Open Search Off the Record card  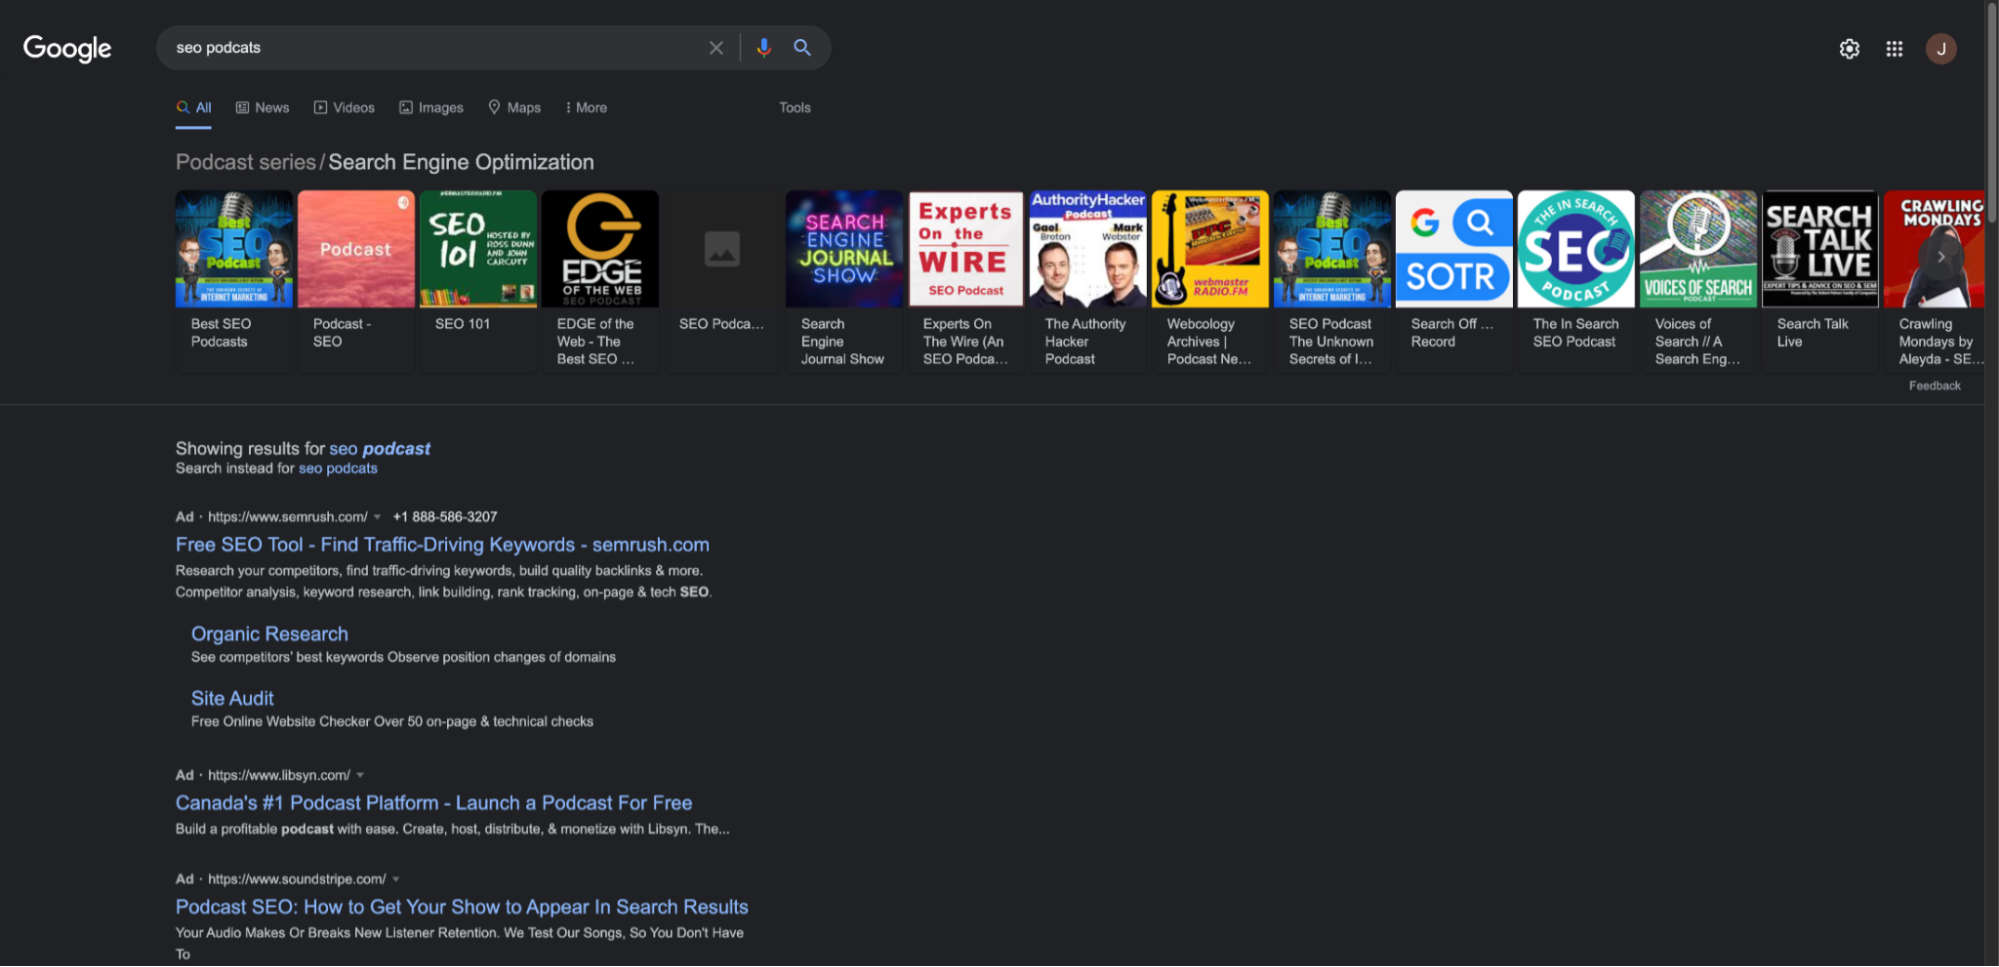(1454, 280)
